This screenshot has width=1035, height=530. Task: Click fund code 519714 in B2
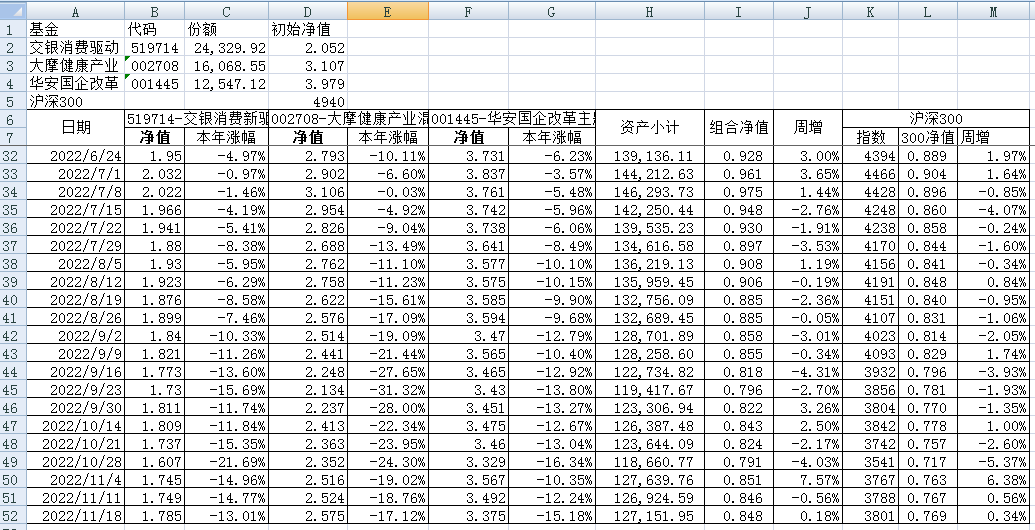click(154, 48)
